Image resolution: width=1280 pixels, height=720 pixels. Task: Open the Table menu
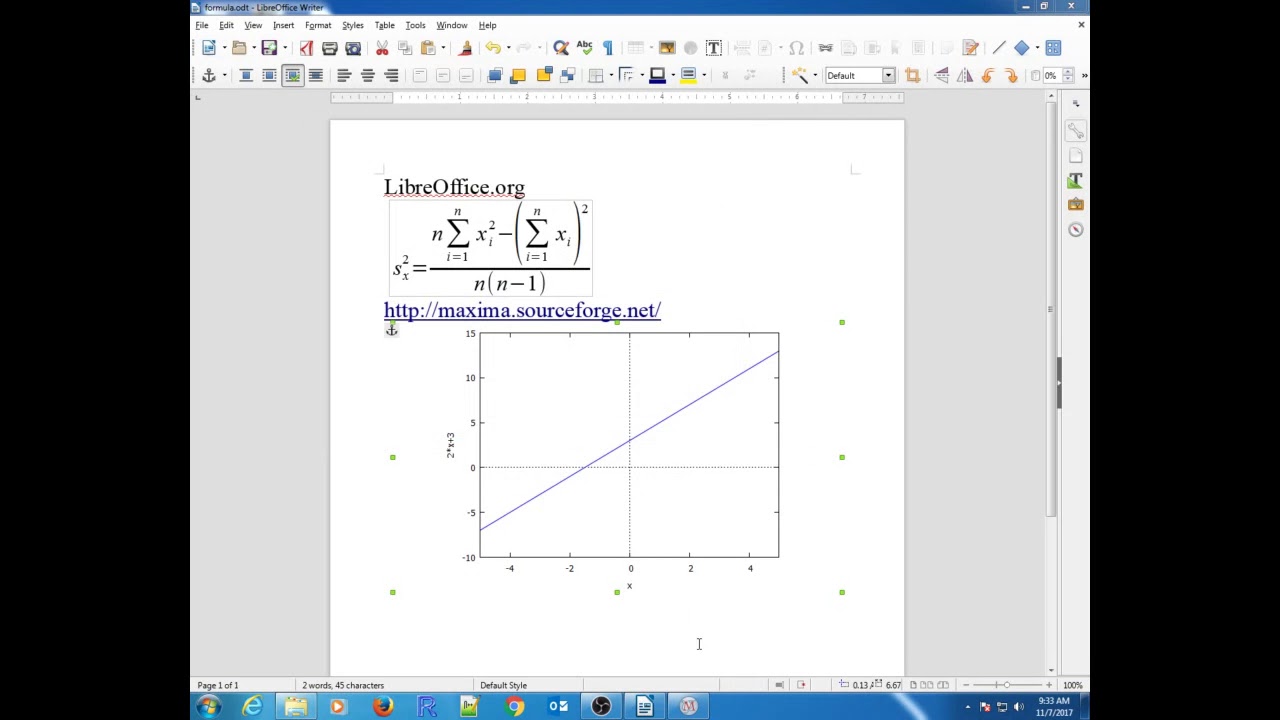[384, 25]
